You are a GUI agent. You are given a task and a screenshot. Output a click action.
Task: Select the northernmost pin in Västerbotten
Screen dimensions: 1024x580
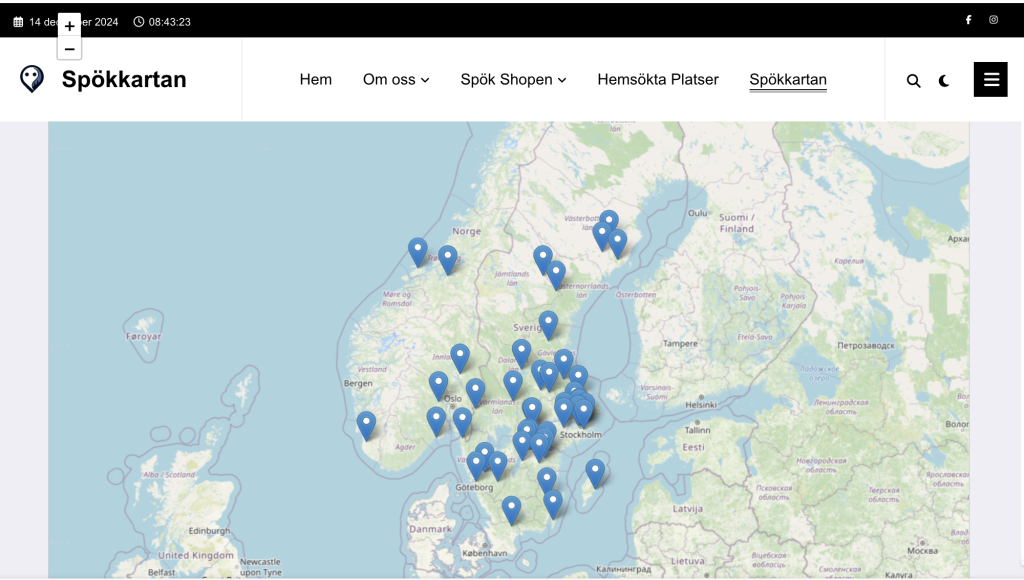tap(609, 223)
